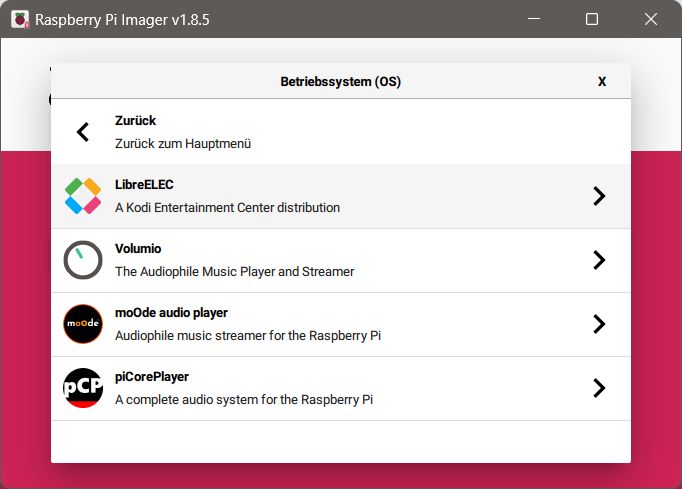Select the piCorePlayer entry title

click(x=152, y=377)
